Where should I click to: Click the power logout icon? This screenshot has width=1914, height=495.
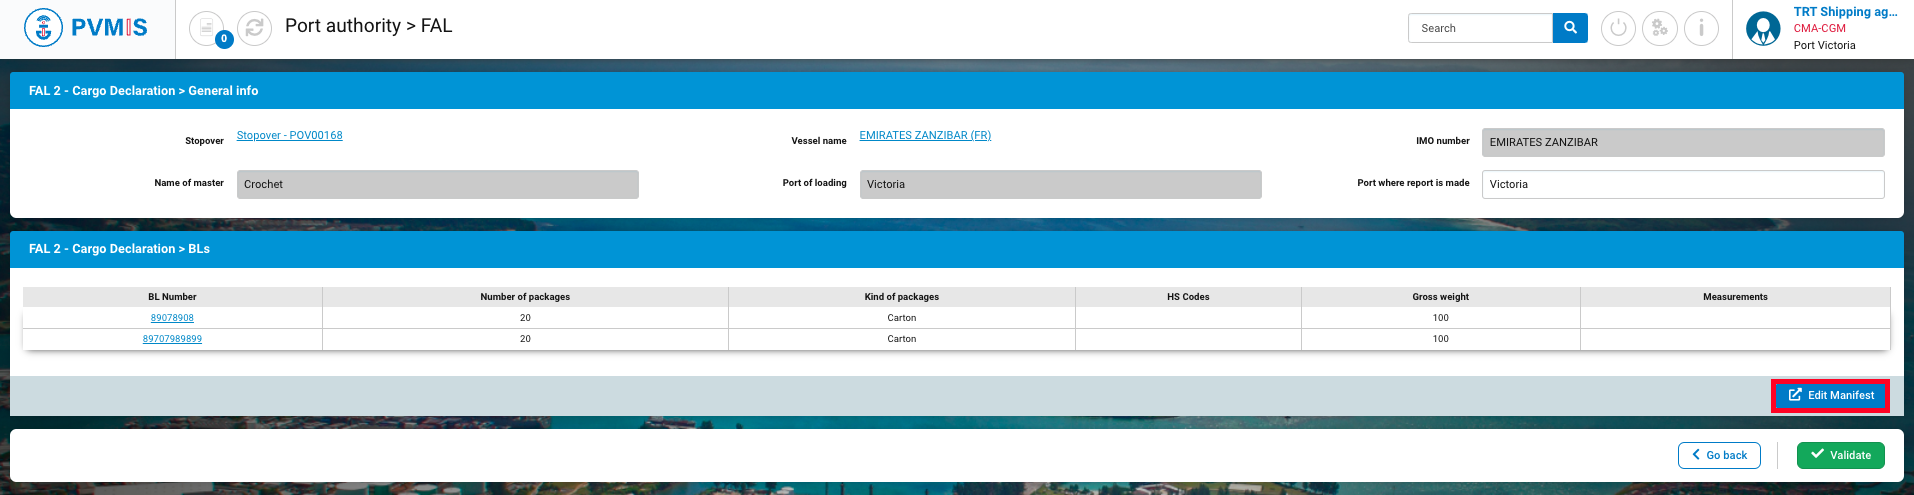[1618, 28]
